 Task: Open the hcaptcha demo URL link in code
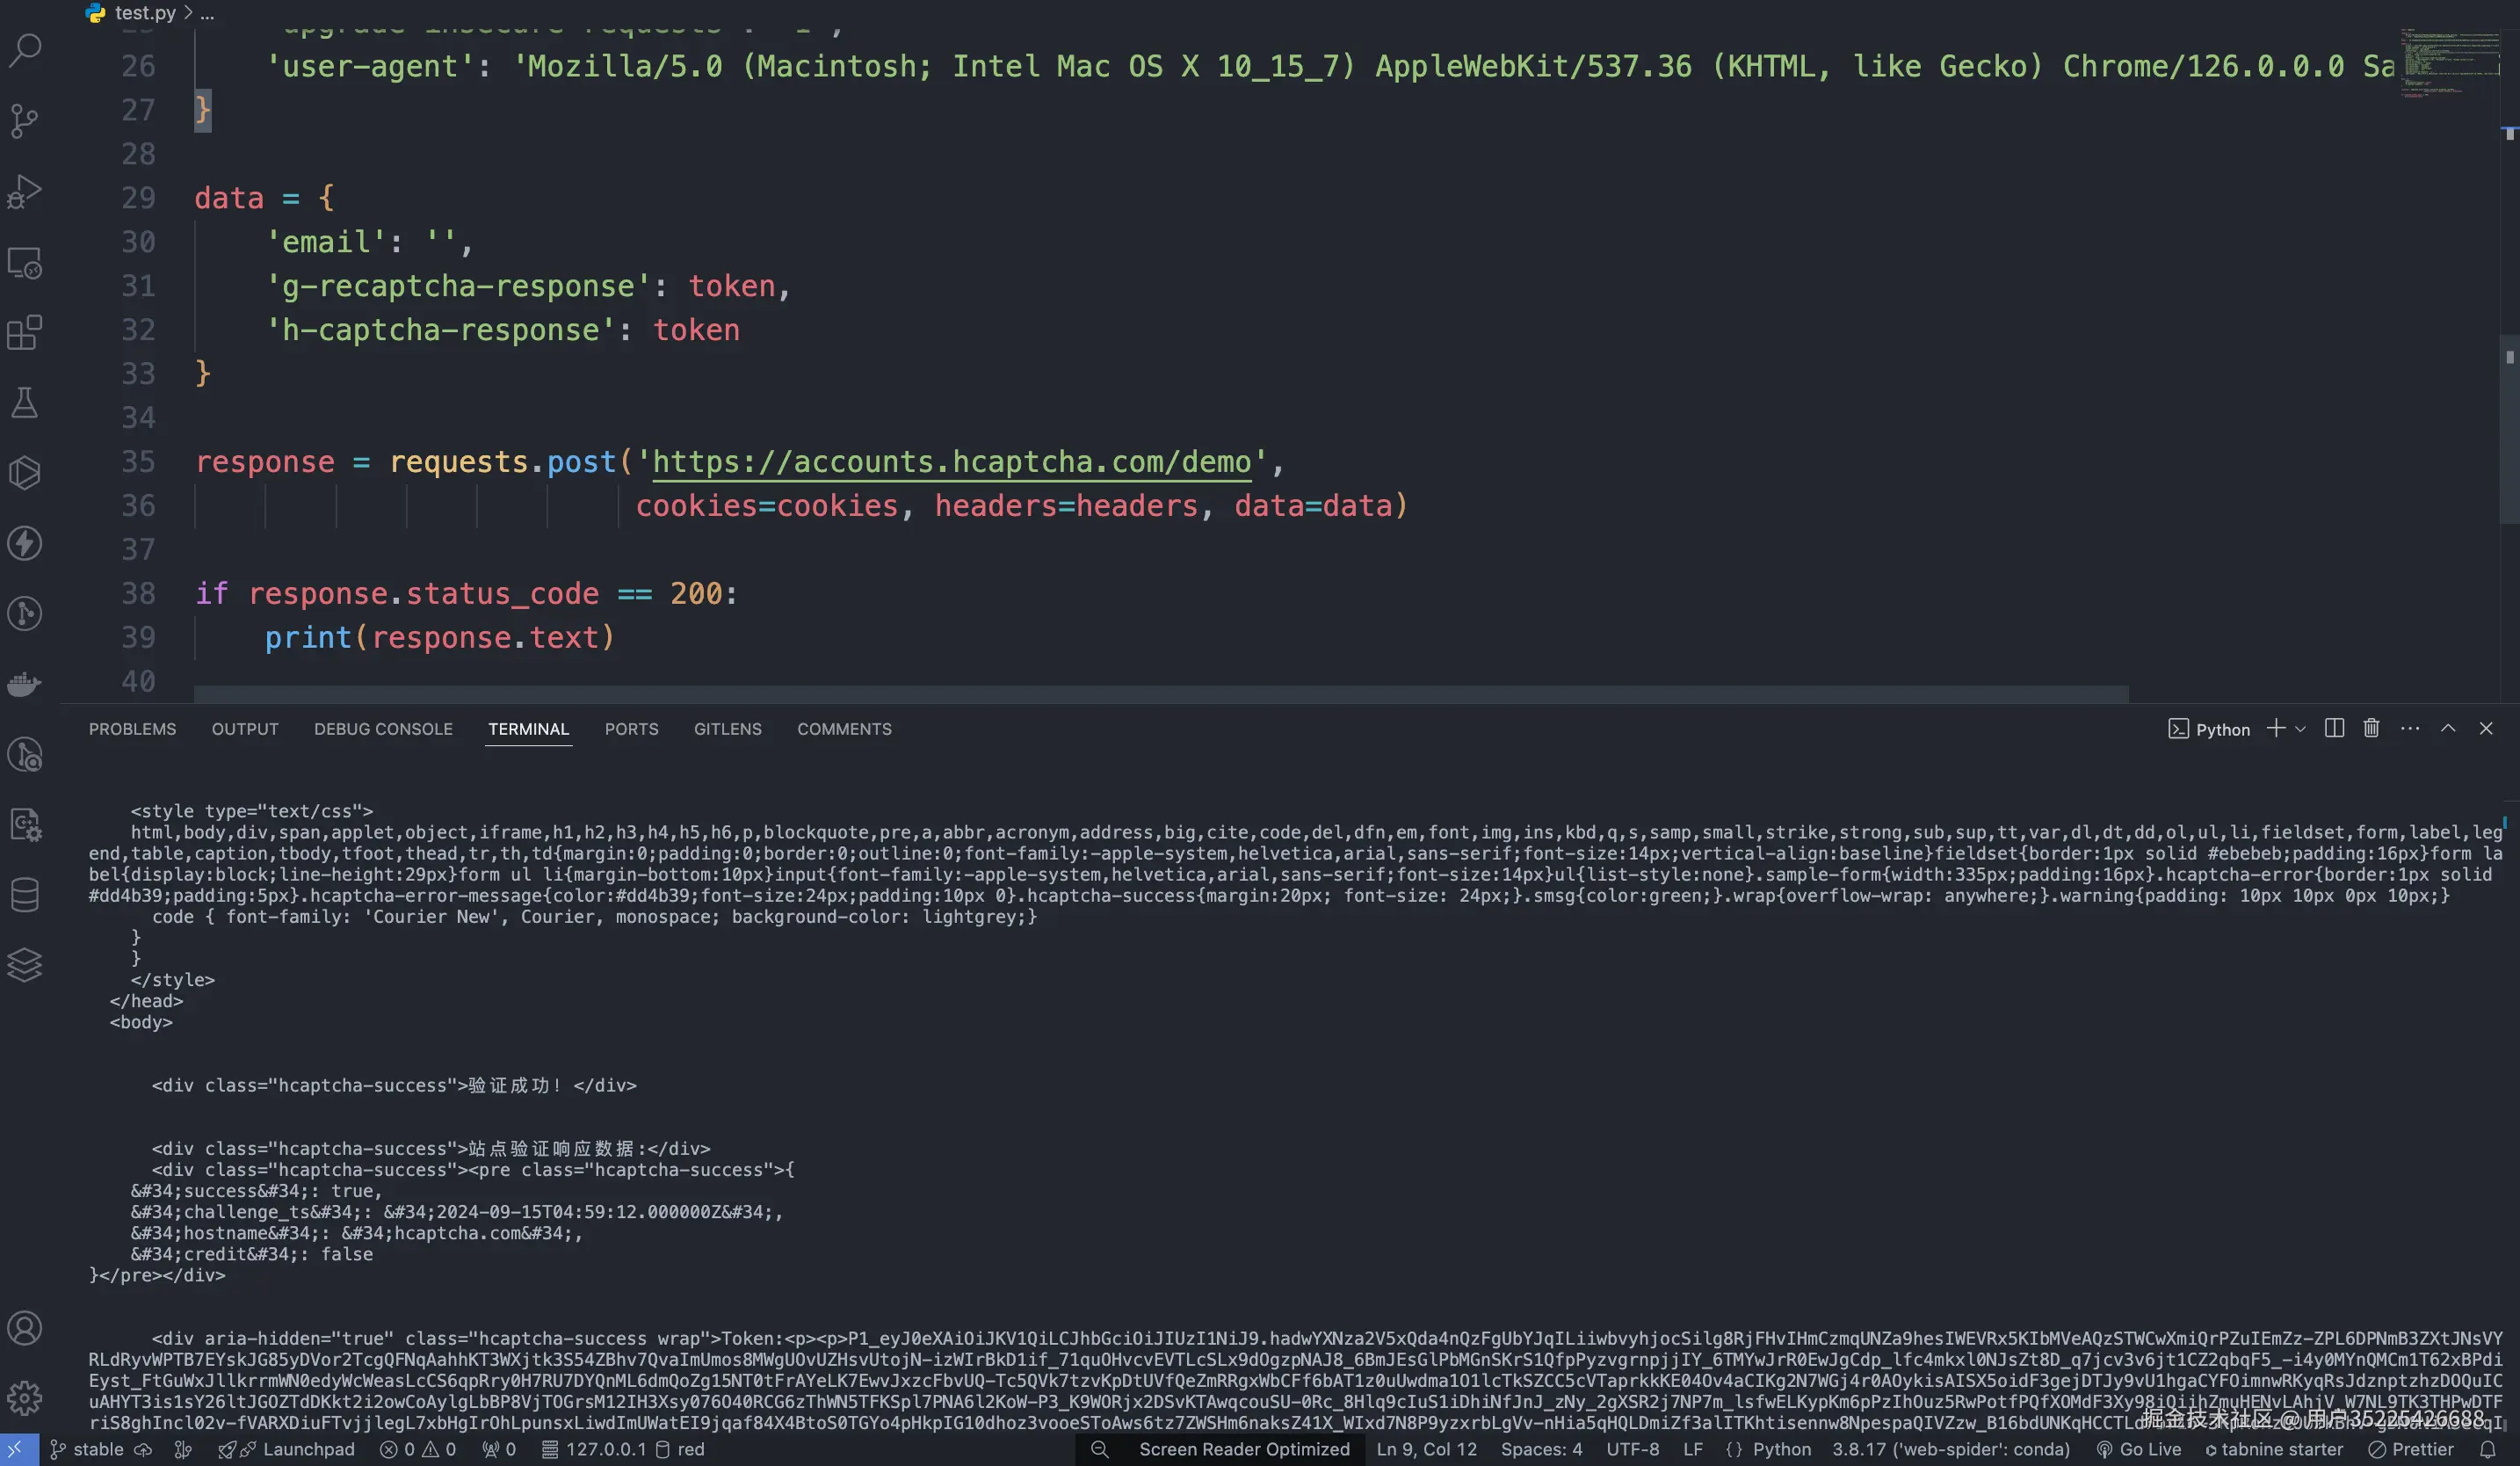(x=951, y=462)
